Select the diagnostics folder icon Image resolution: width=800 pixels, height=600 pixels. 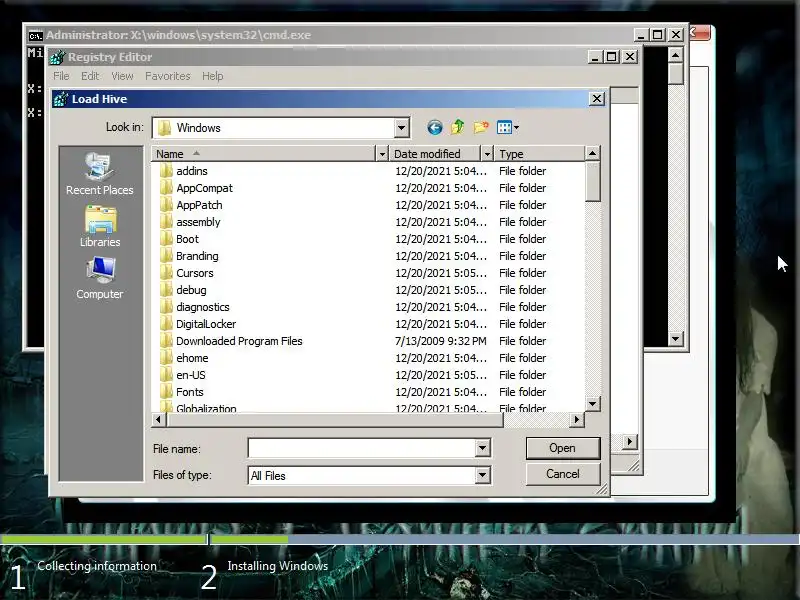(x=166, y=307)
